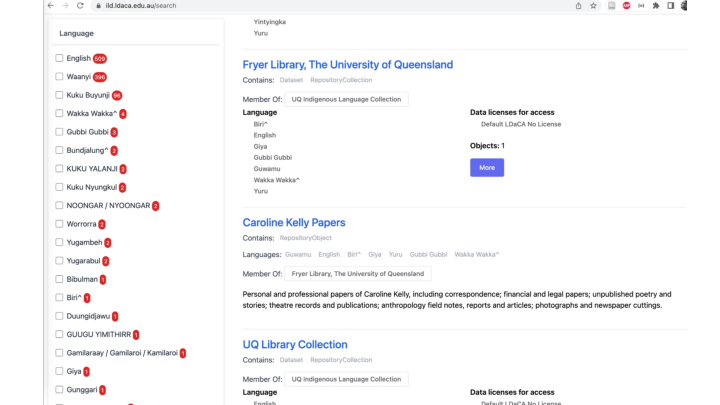Image resolution: width=720 pixels, height=405 pixels.
Task: Check the Waanyi language filter
Action: (x=59, y=76)
